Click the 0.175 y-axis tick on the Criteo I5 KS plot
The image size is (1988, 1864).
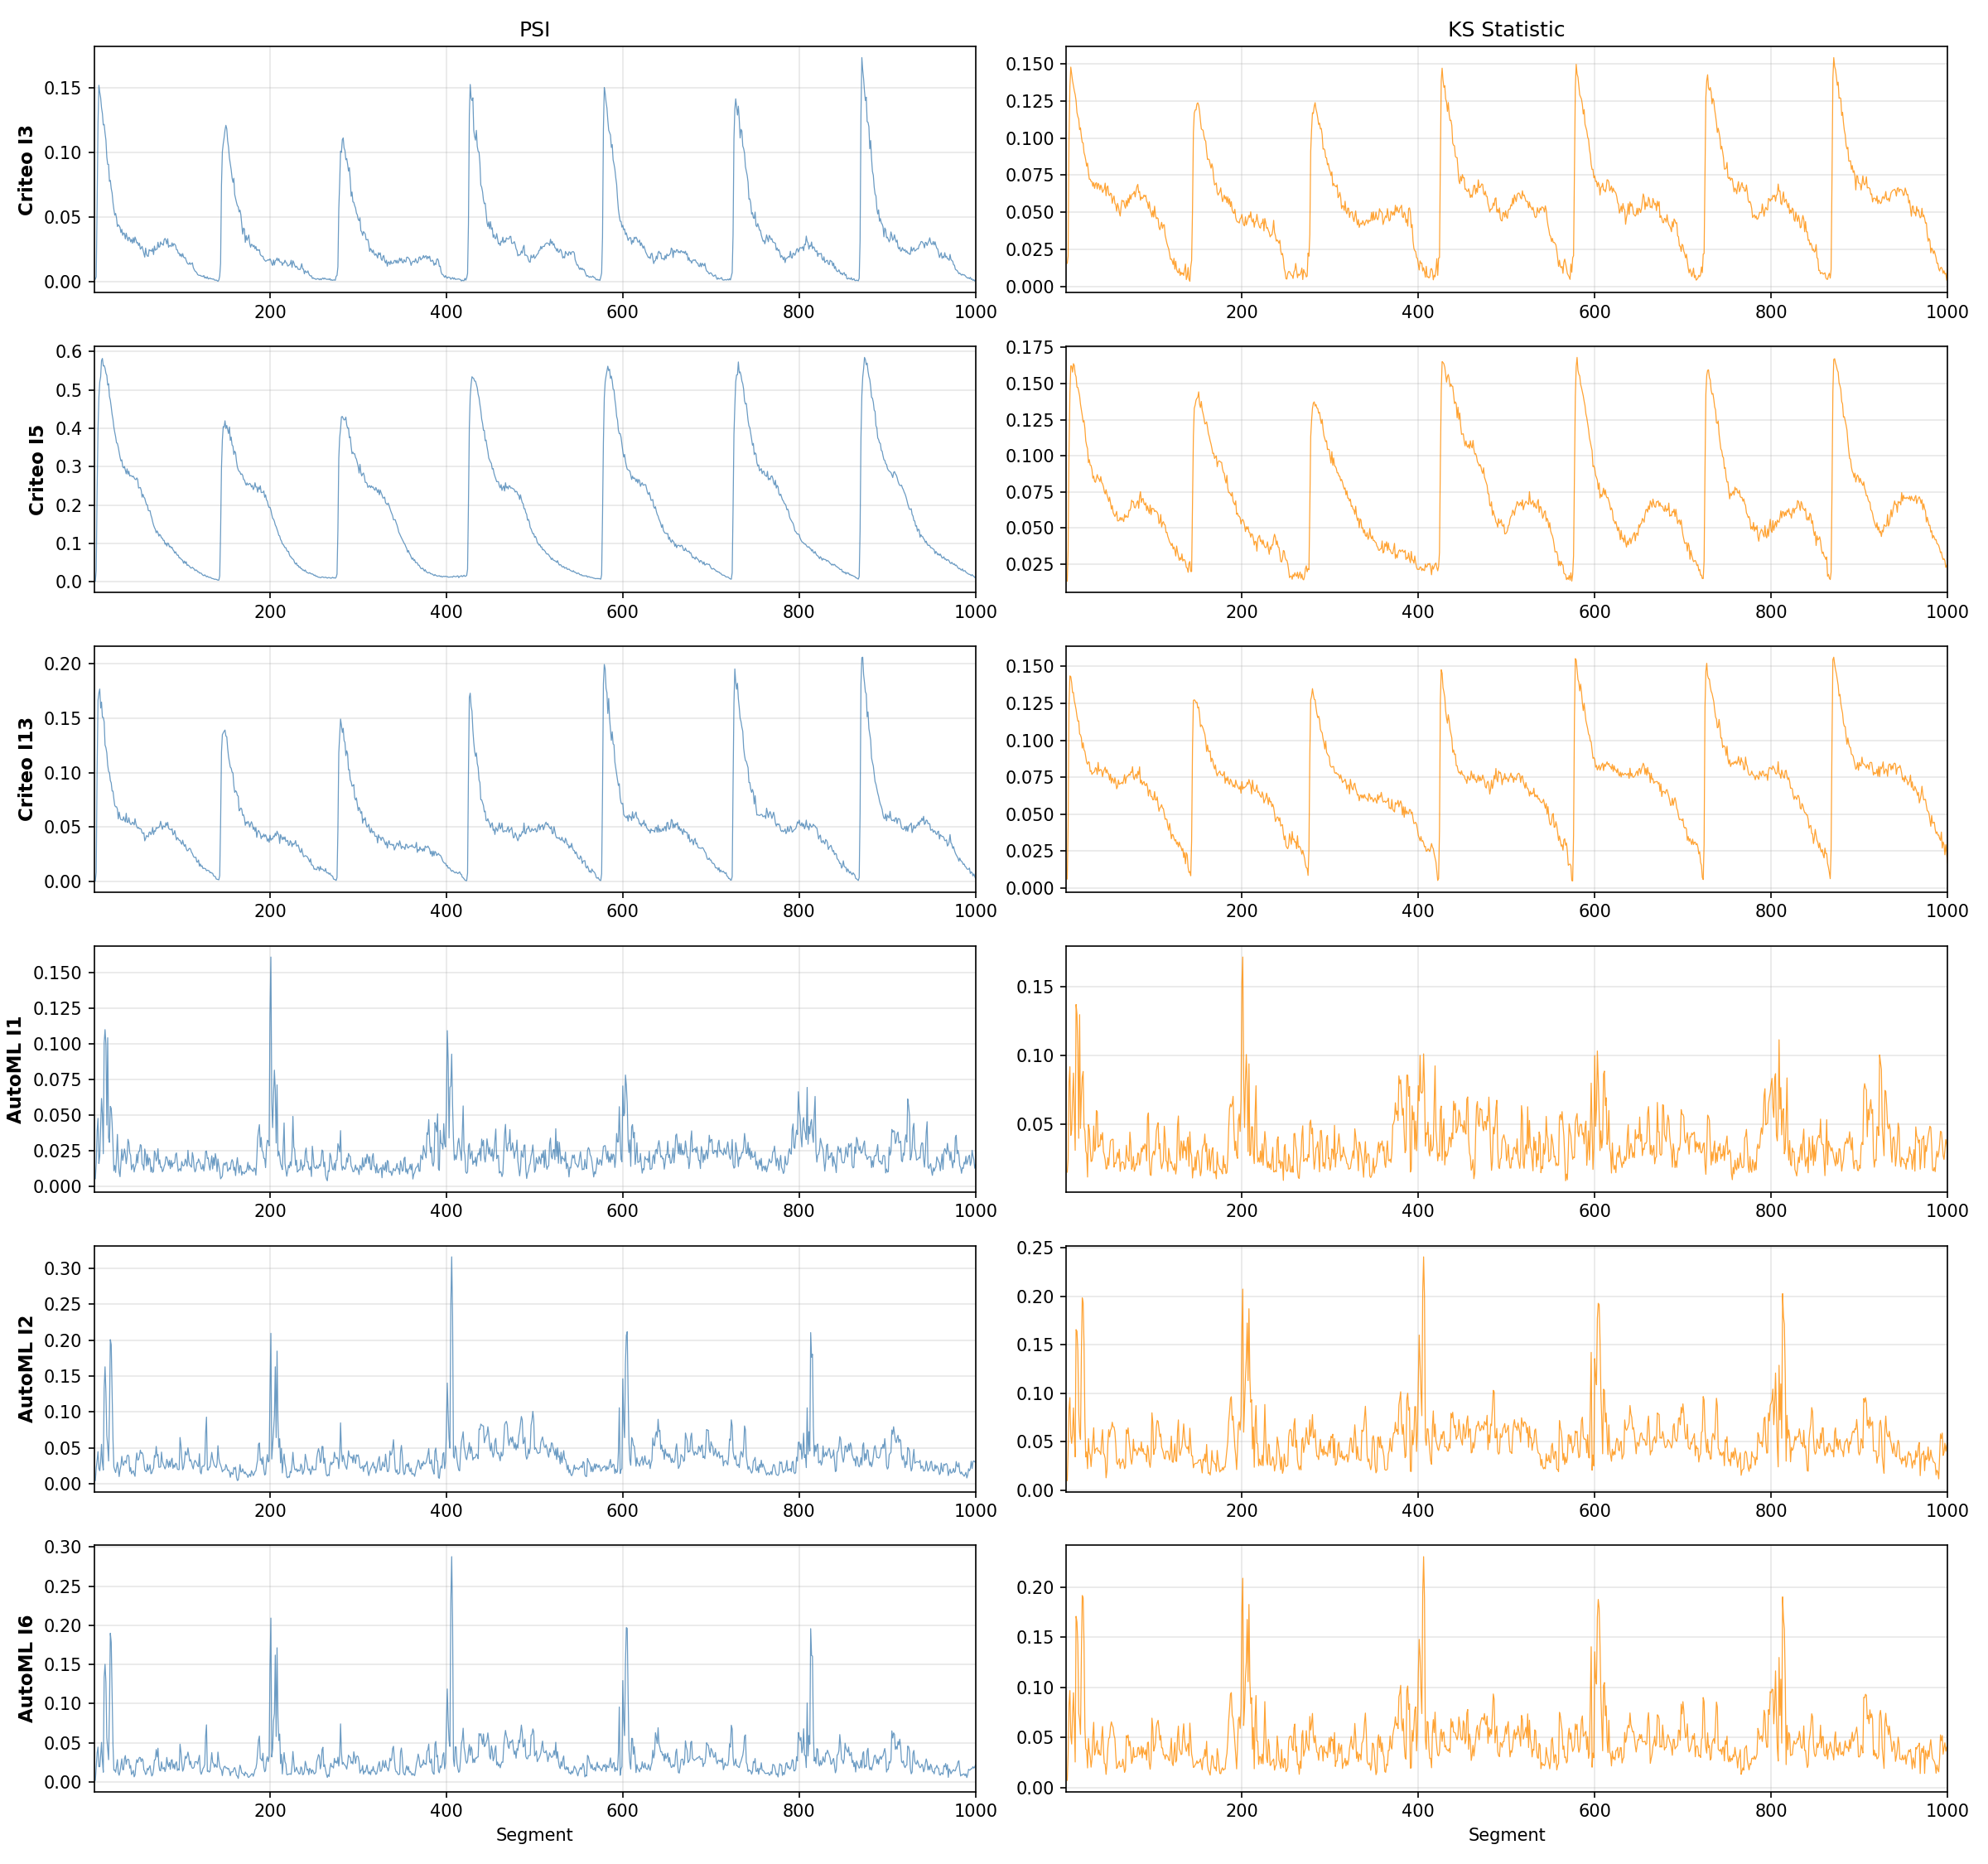pos(1030,347)
